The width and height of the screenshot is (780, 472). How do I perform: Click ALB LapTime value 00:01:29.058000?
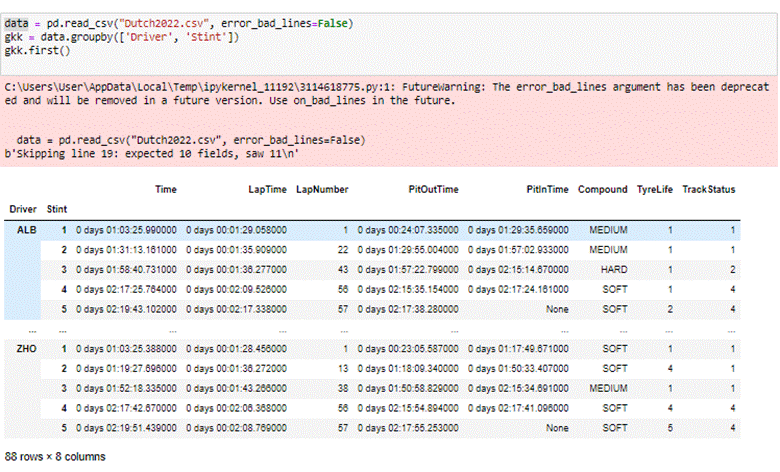click(x=236, y=230)
